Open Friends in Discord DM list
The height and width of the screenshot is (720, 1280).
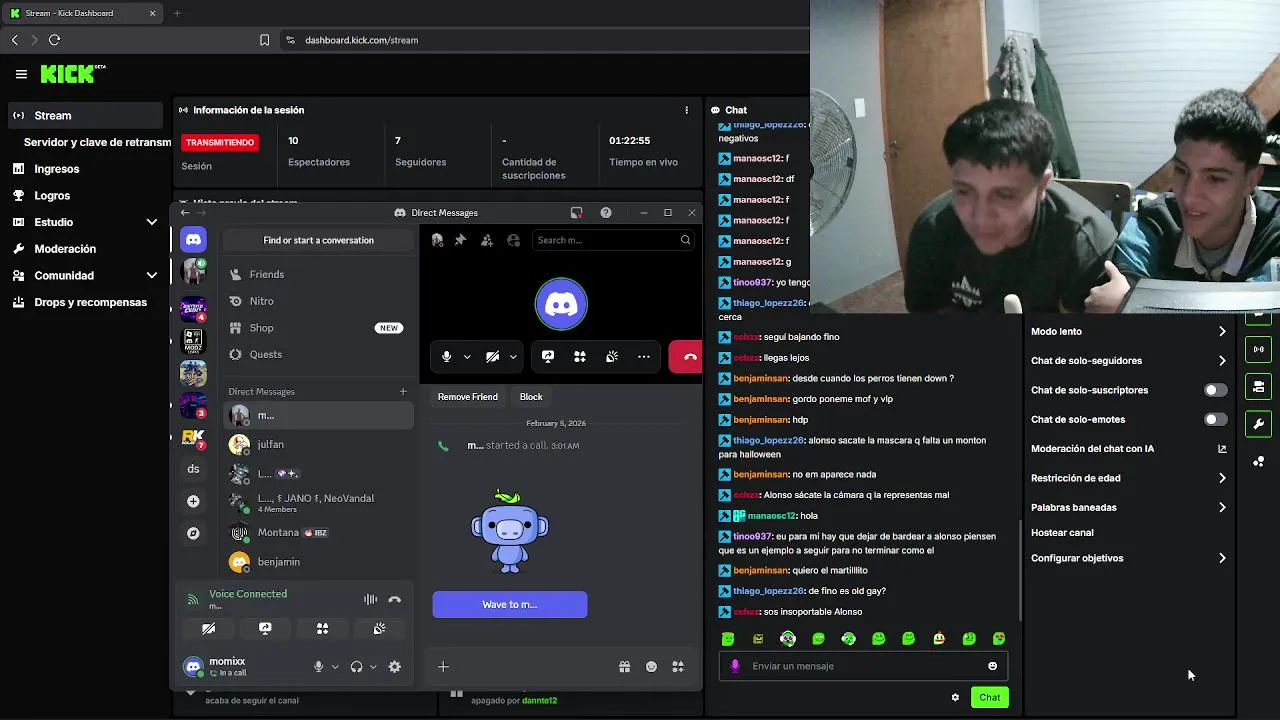click(318, 274)
